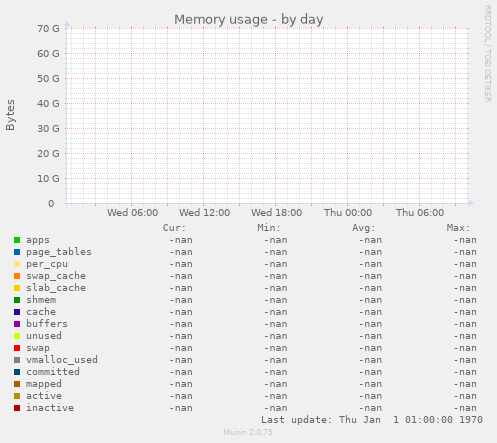Click the 'Thu 06:00' axis label
Viewport: 497px width, 443px height.
click(420, 213)
